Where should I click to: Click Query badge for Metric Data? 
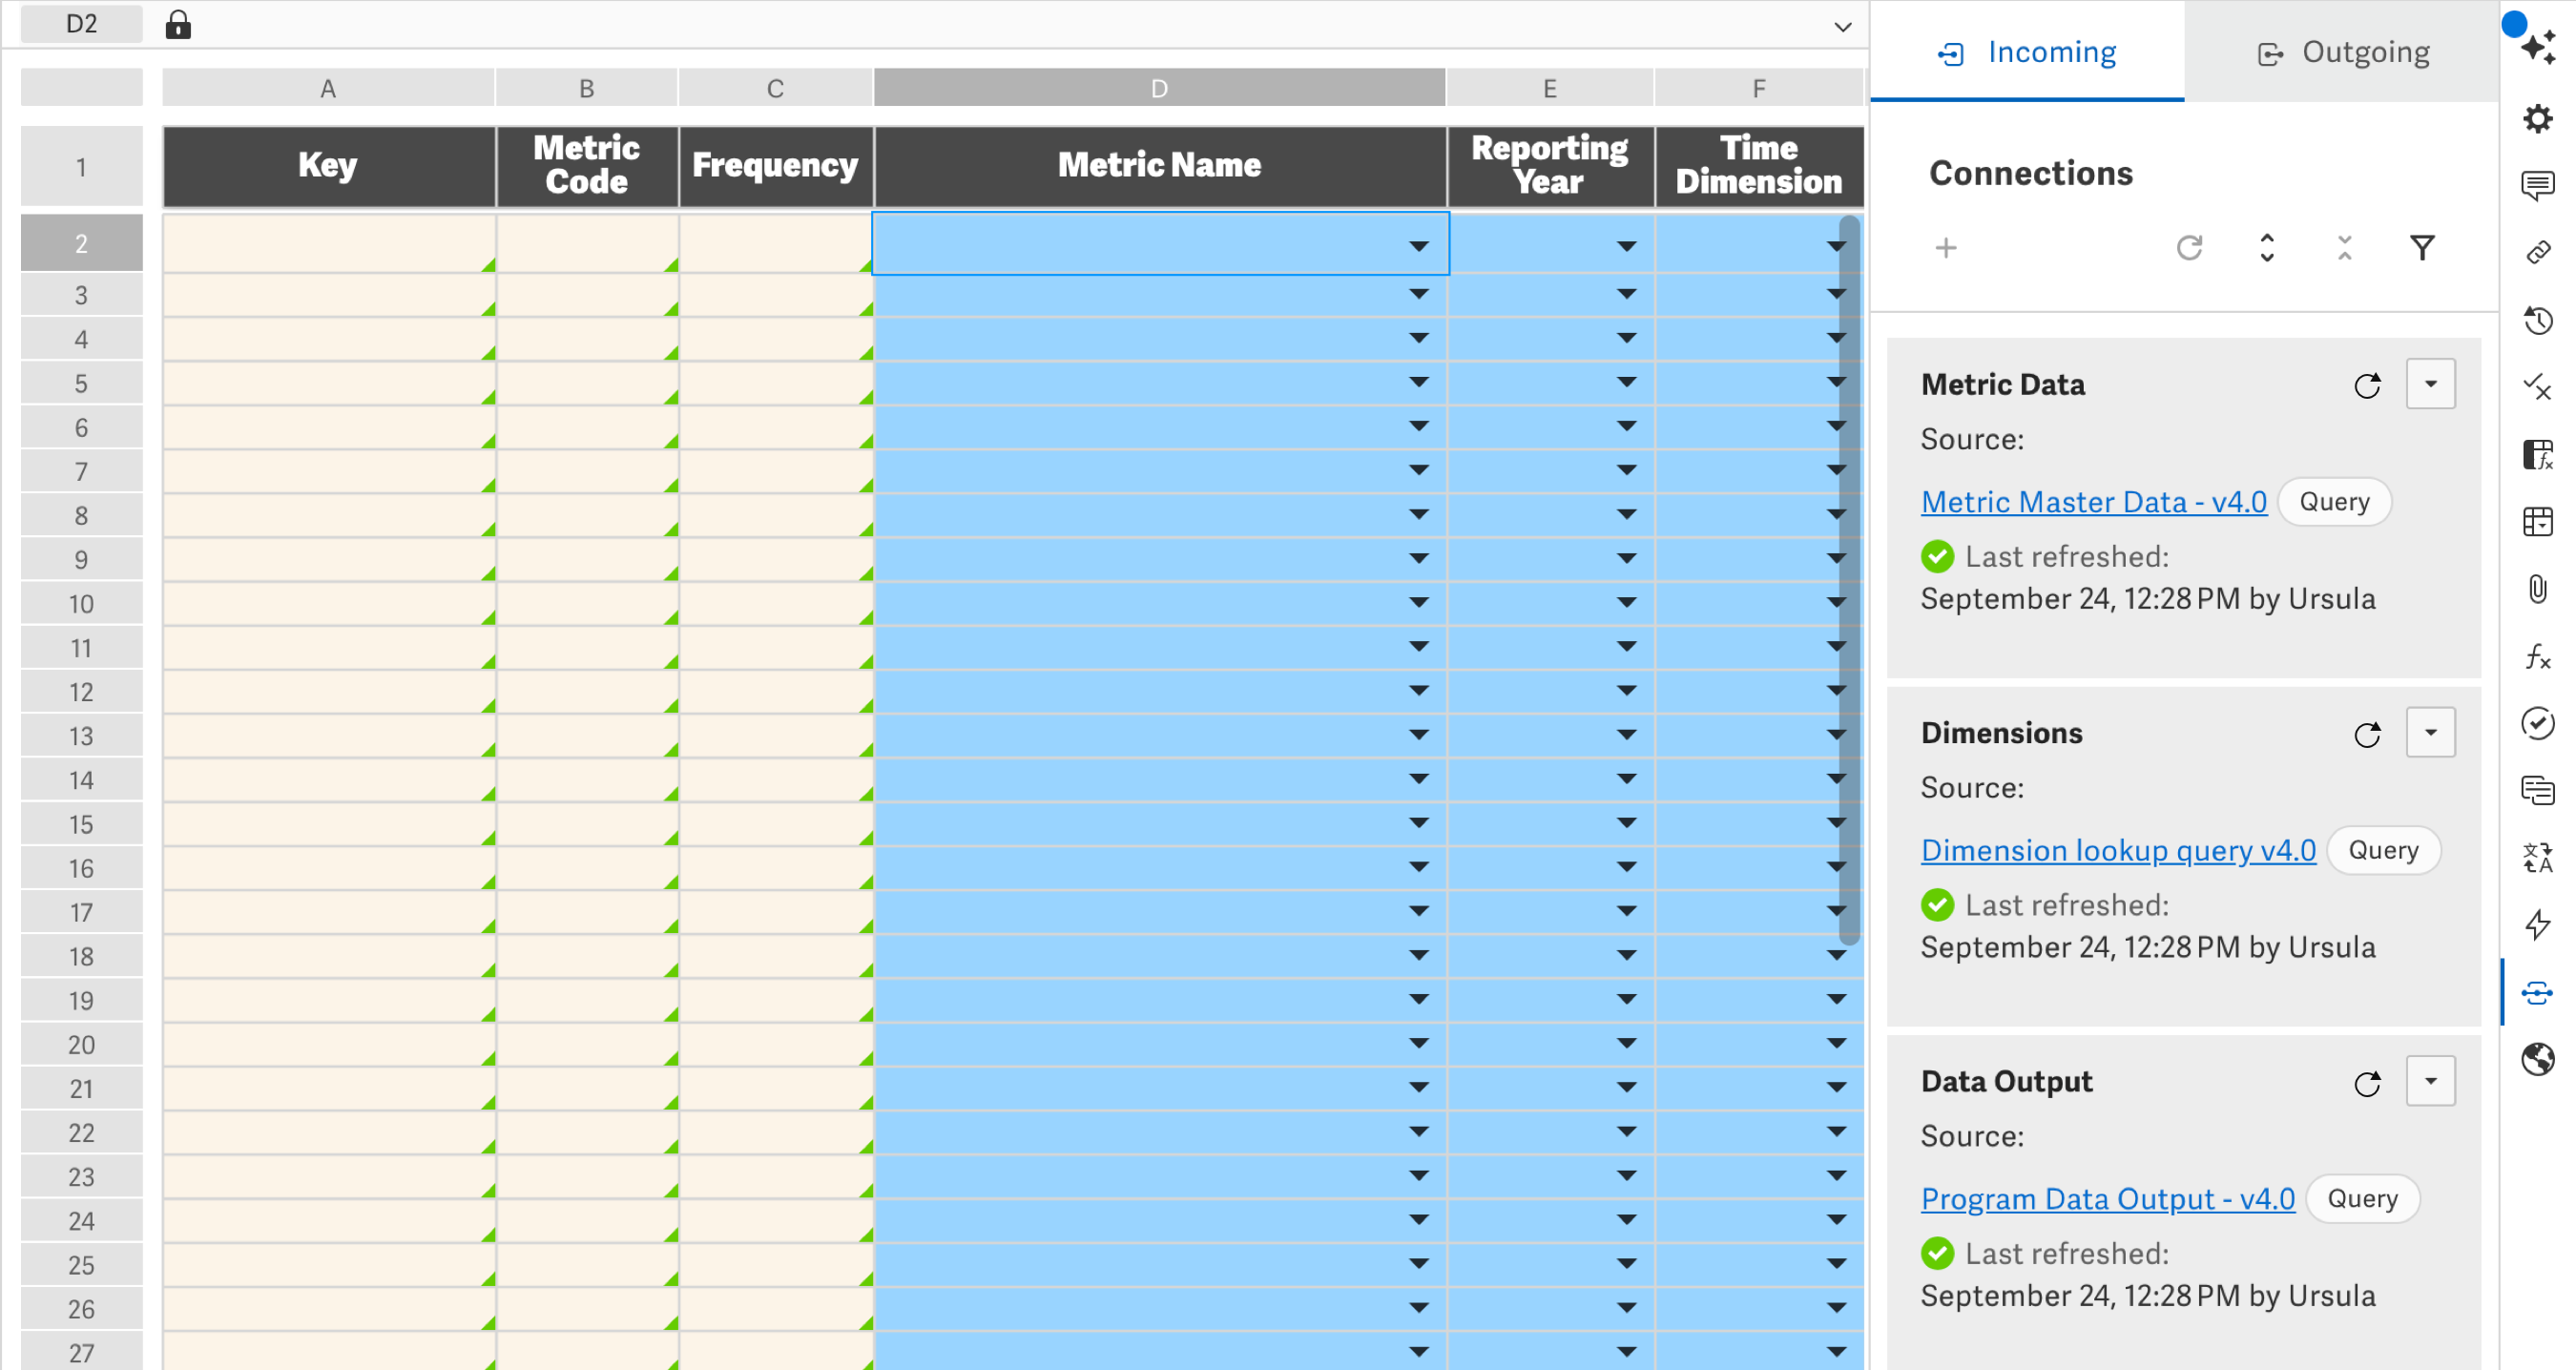[2334, 502]
